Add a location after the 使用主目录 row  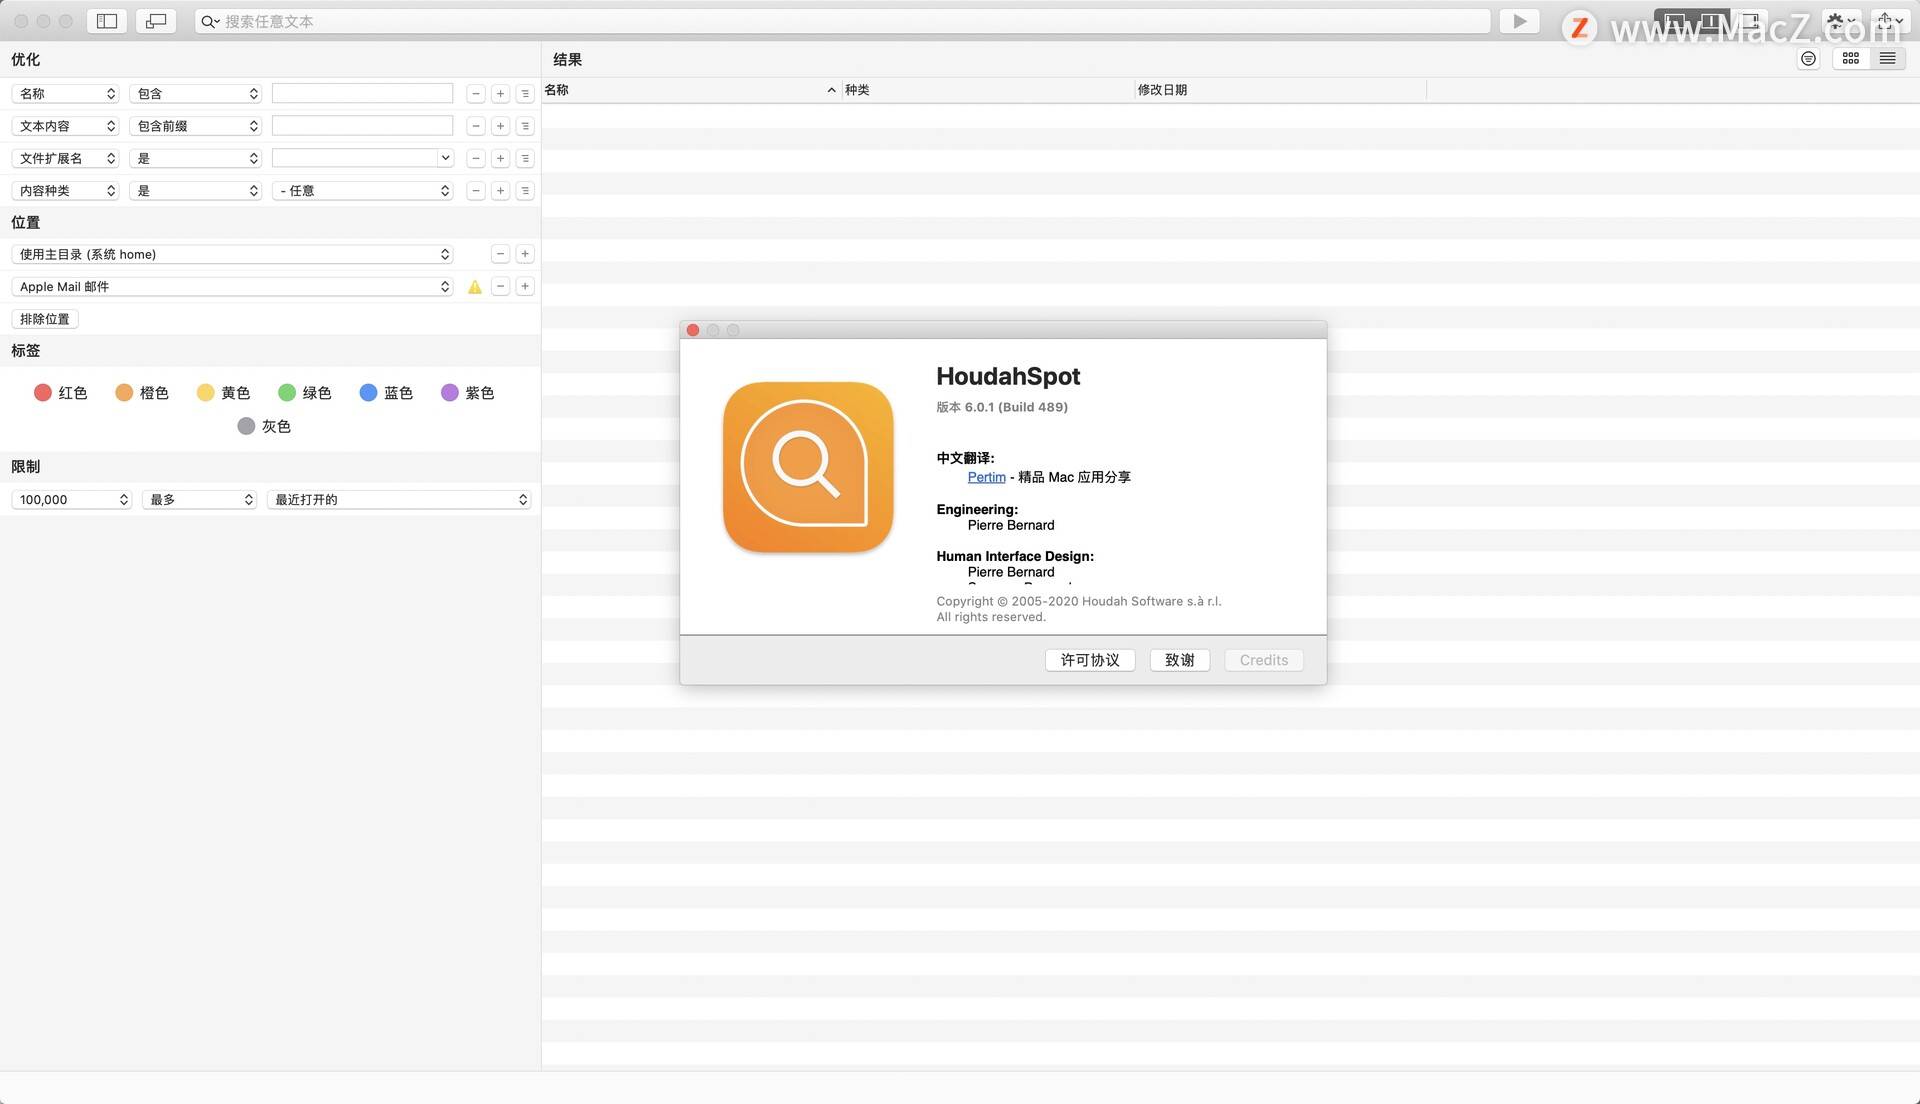525,254
